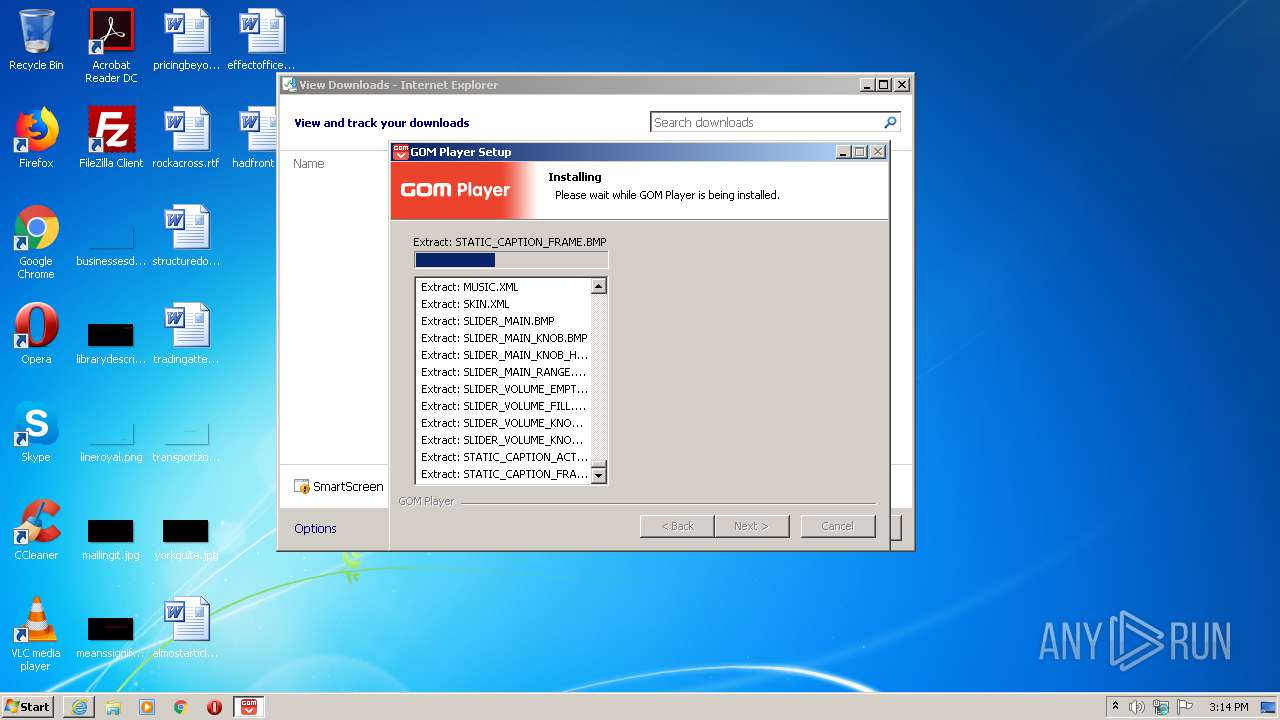
Task: Select the 'SLIDER_VOLUME_FILL....' log line
Action: 504,406
